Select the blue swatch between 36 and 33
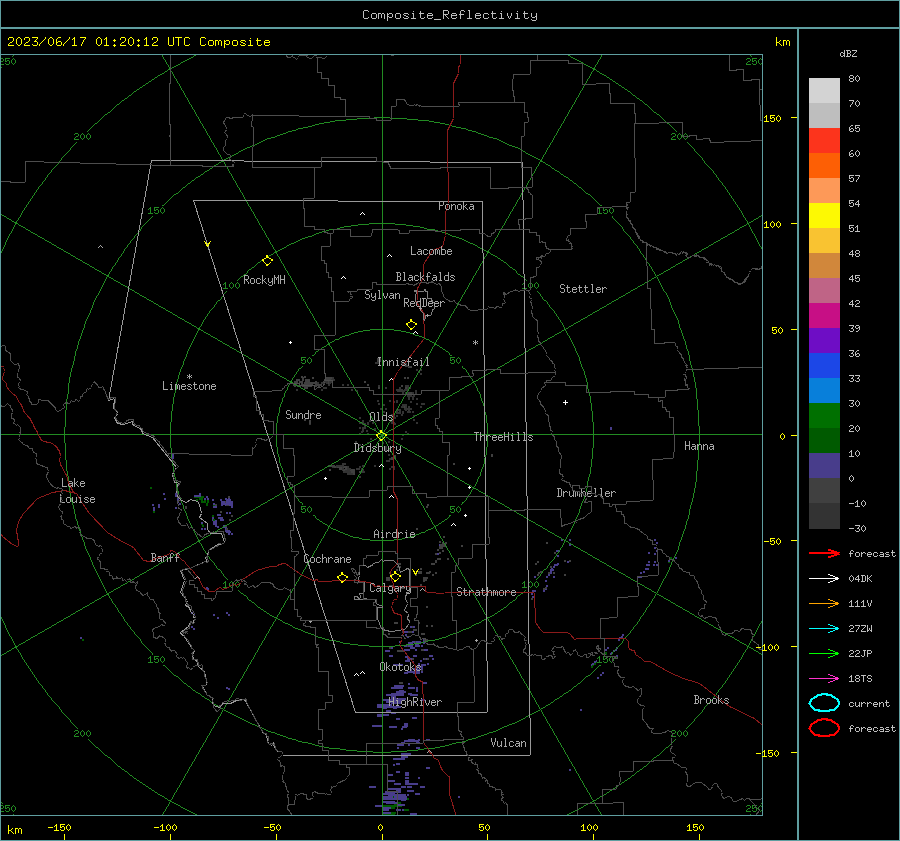900x841 pixels. (x=824, y=365)
